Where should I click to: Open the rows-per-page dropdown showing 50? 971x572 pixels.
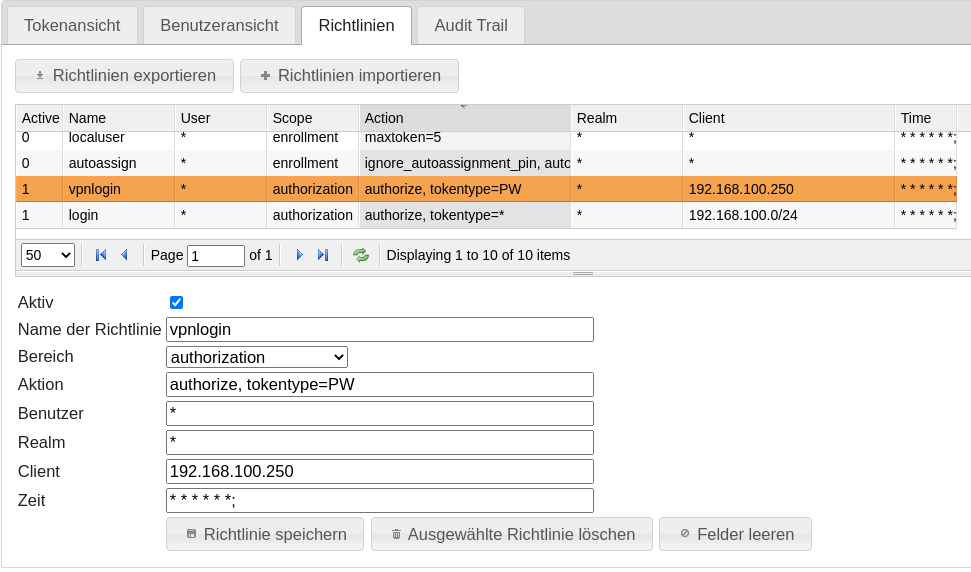click(48, 255)
